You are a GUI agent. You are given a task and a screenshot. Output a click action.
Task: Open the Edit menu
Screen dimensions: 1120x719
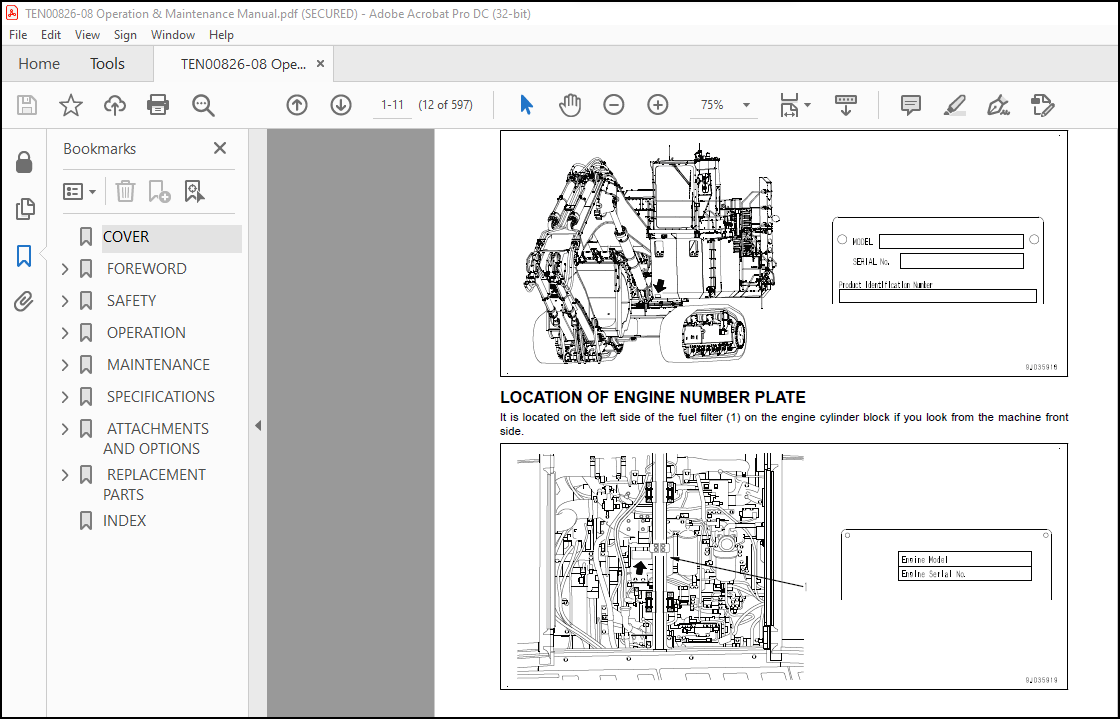pyautogui.click(x=51, y=34)
